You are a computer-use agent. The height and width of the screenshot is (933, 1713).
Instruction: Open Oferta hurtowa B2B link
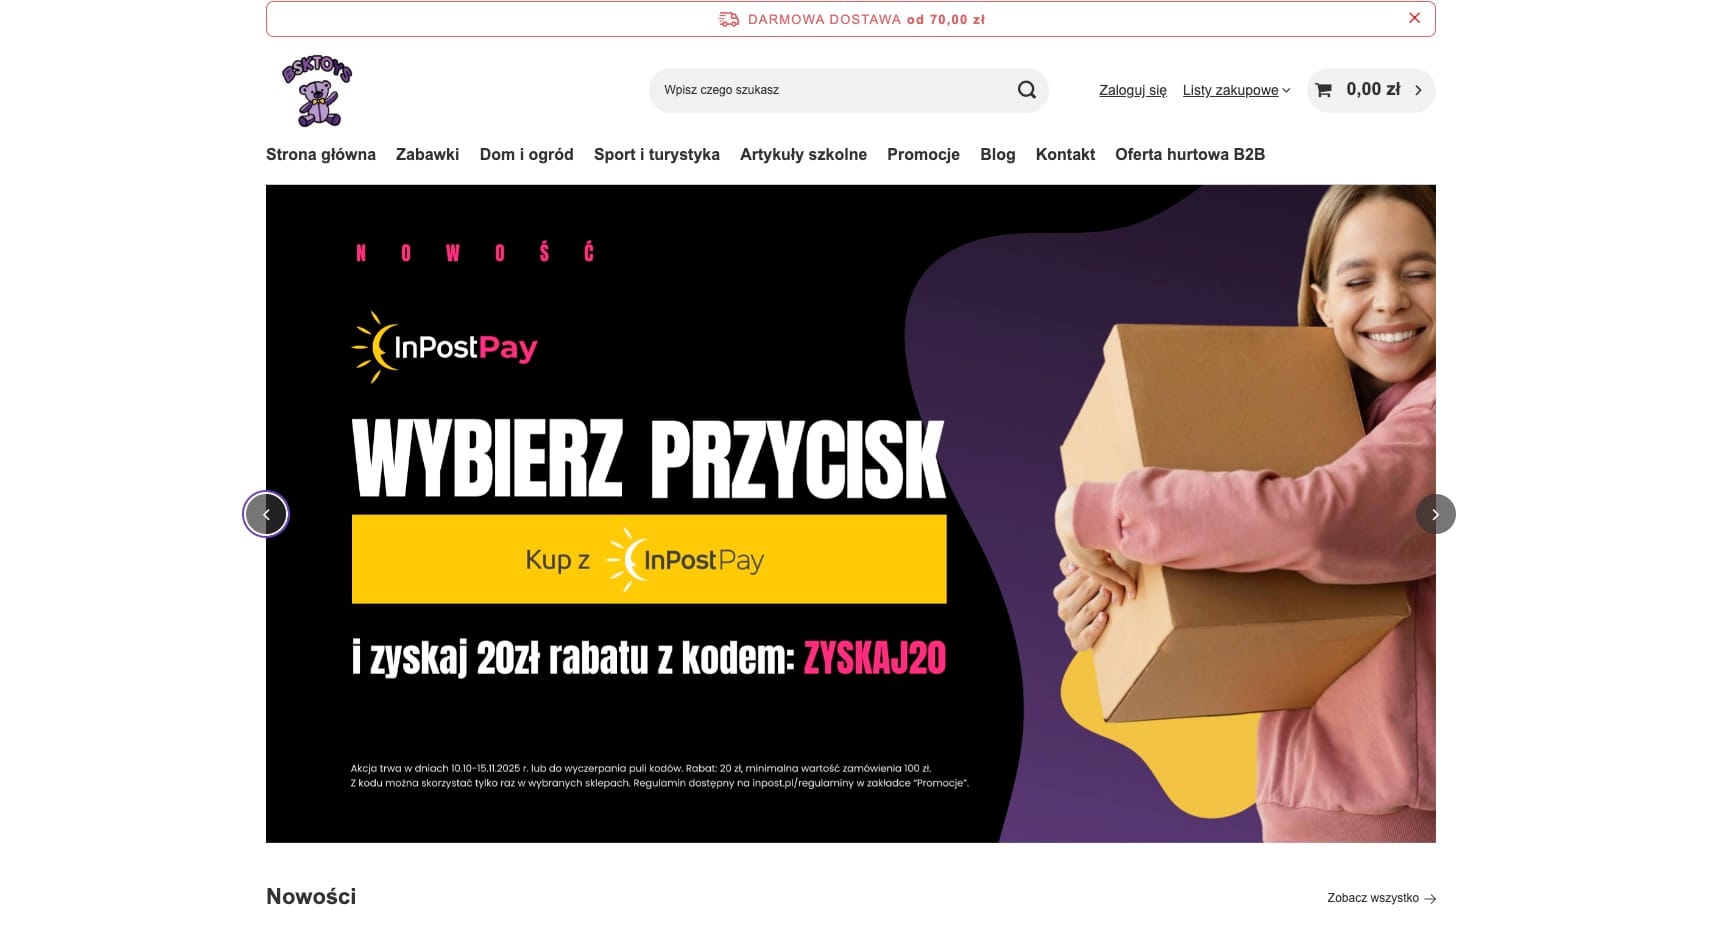(x=1190, y=154)
